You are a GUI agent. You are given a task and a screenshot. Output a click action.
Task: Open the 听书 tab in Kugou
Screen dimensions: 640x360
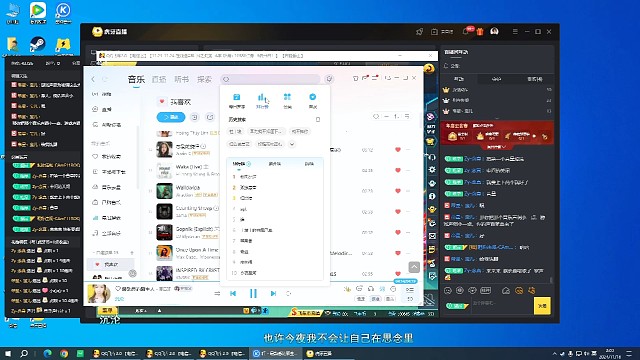click(x=182, y=79)
